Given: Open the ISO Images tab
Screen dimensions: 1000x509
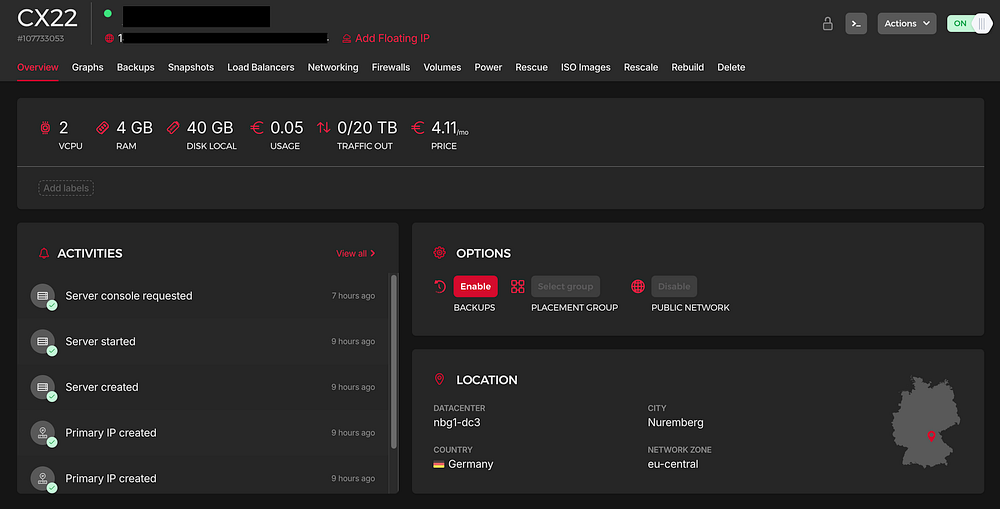Looking at the screenshot, I should [585, 67].
